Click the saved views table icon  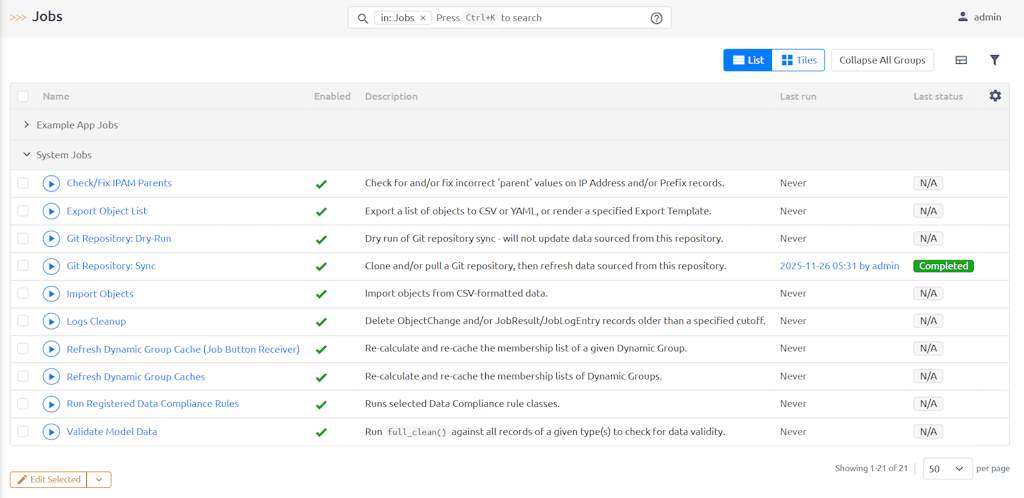coord(961,60)
